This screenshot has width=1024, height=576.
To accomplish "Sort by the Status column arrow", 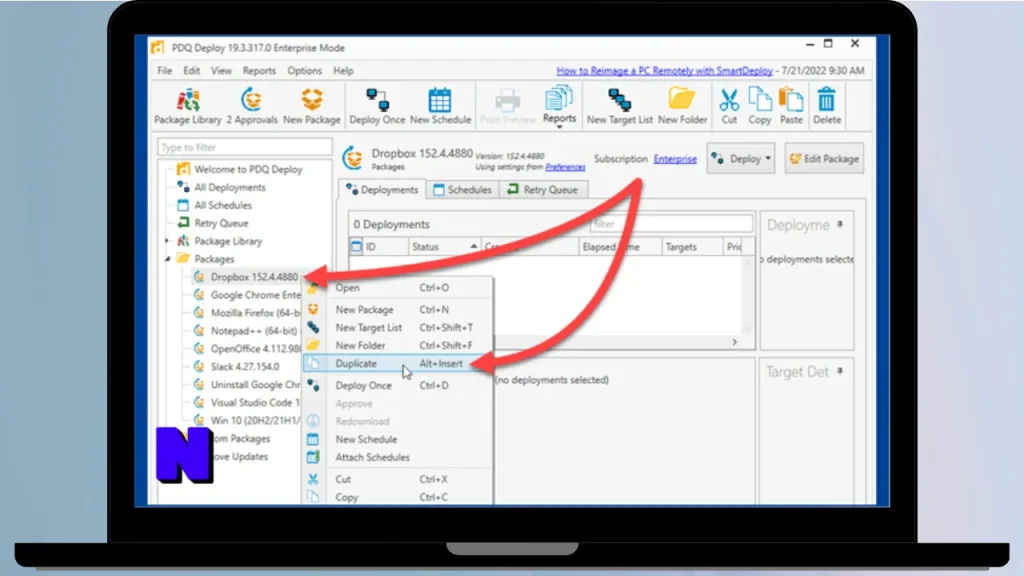I will [473, 246].
